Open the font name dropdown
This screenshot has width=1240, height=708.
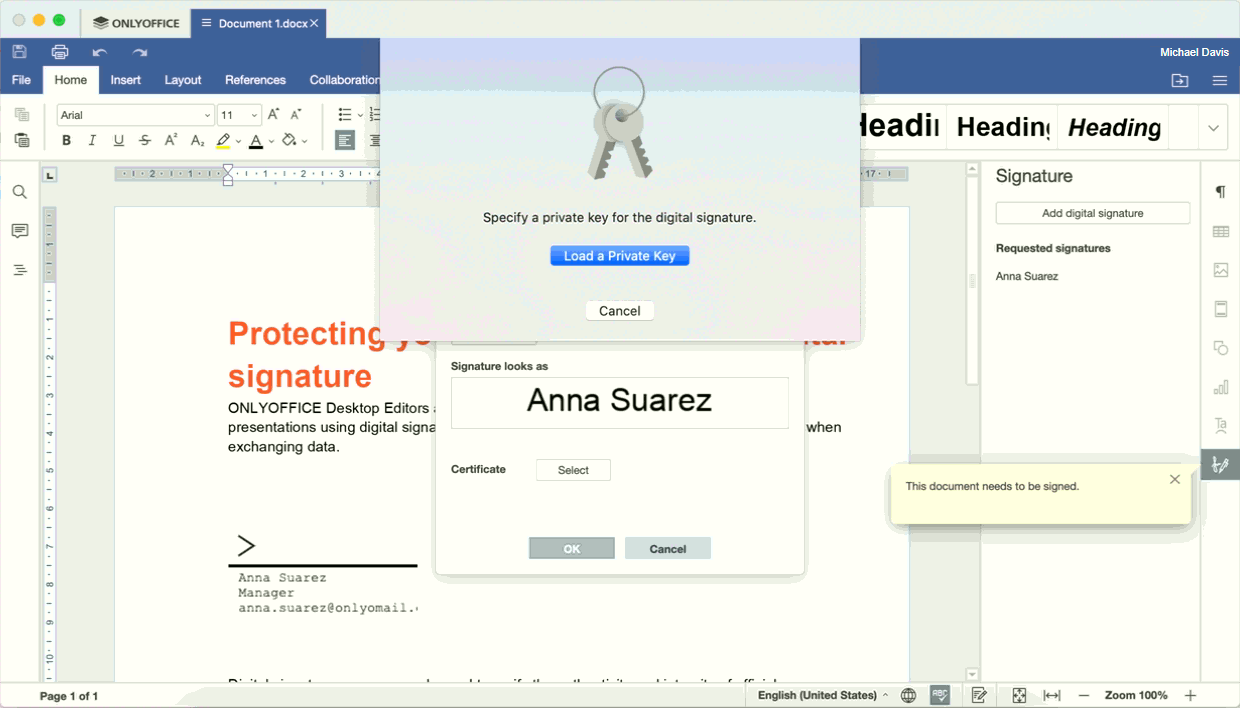click(206, 114)
